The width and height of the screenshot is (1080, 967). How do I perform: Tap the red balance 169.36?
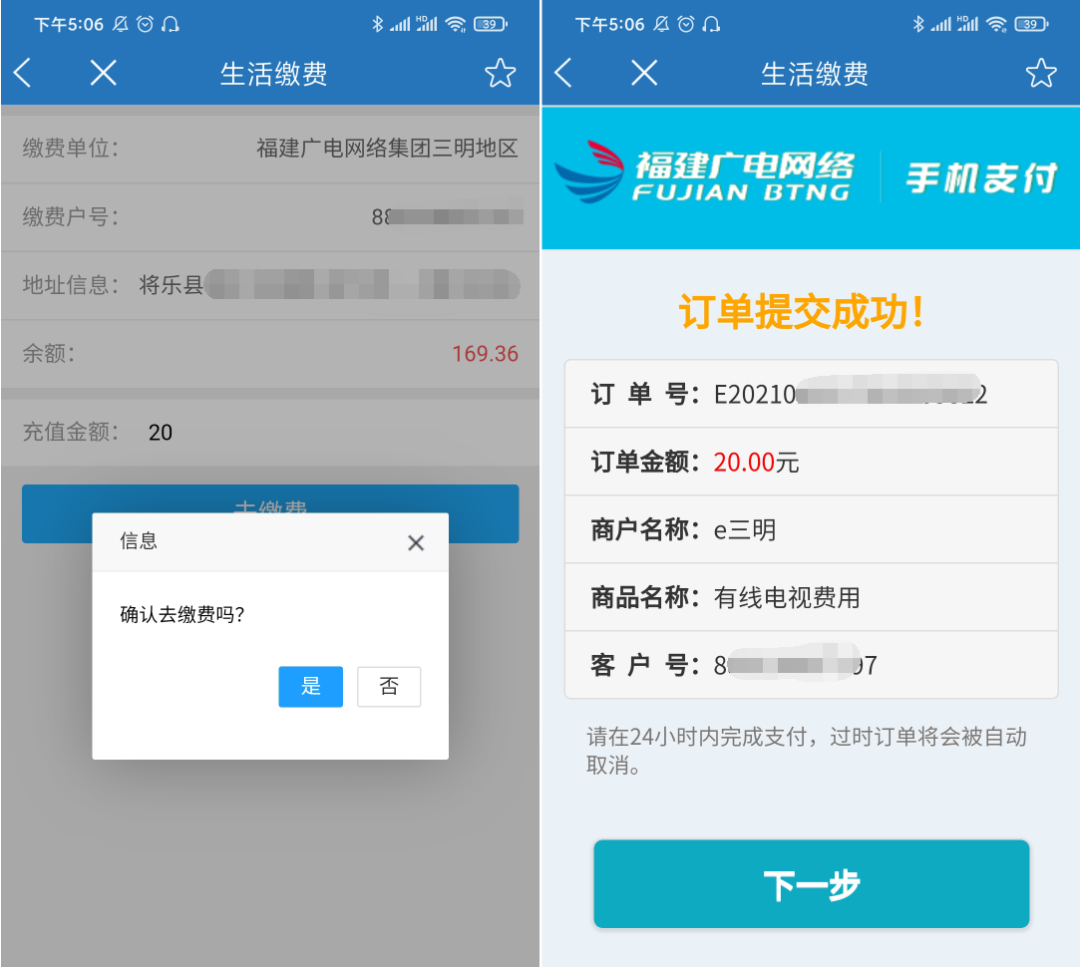pos(485,353)
